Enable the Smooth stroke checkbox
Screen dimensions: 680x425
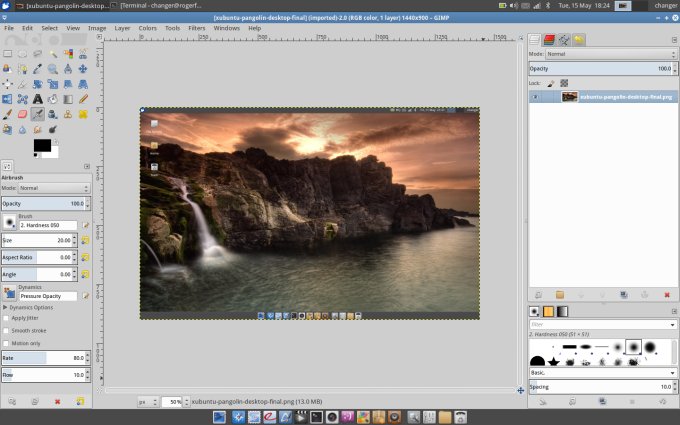coord(6,330)
